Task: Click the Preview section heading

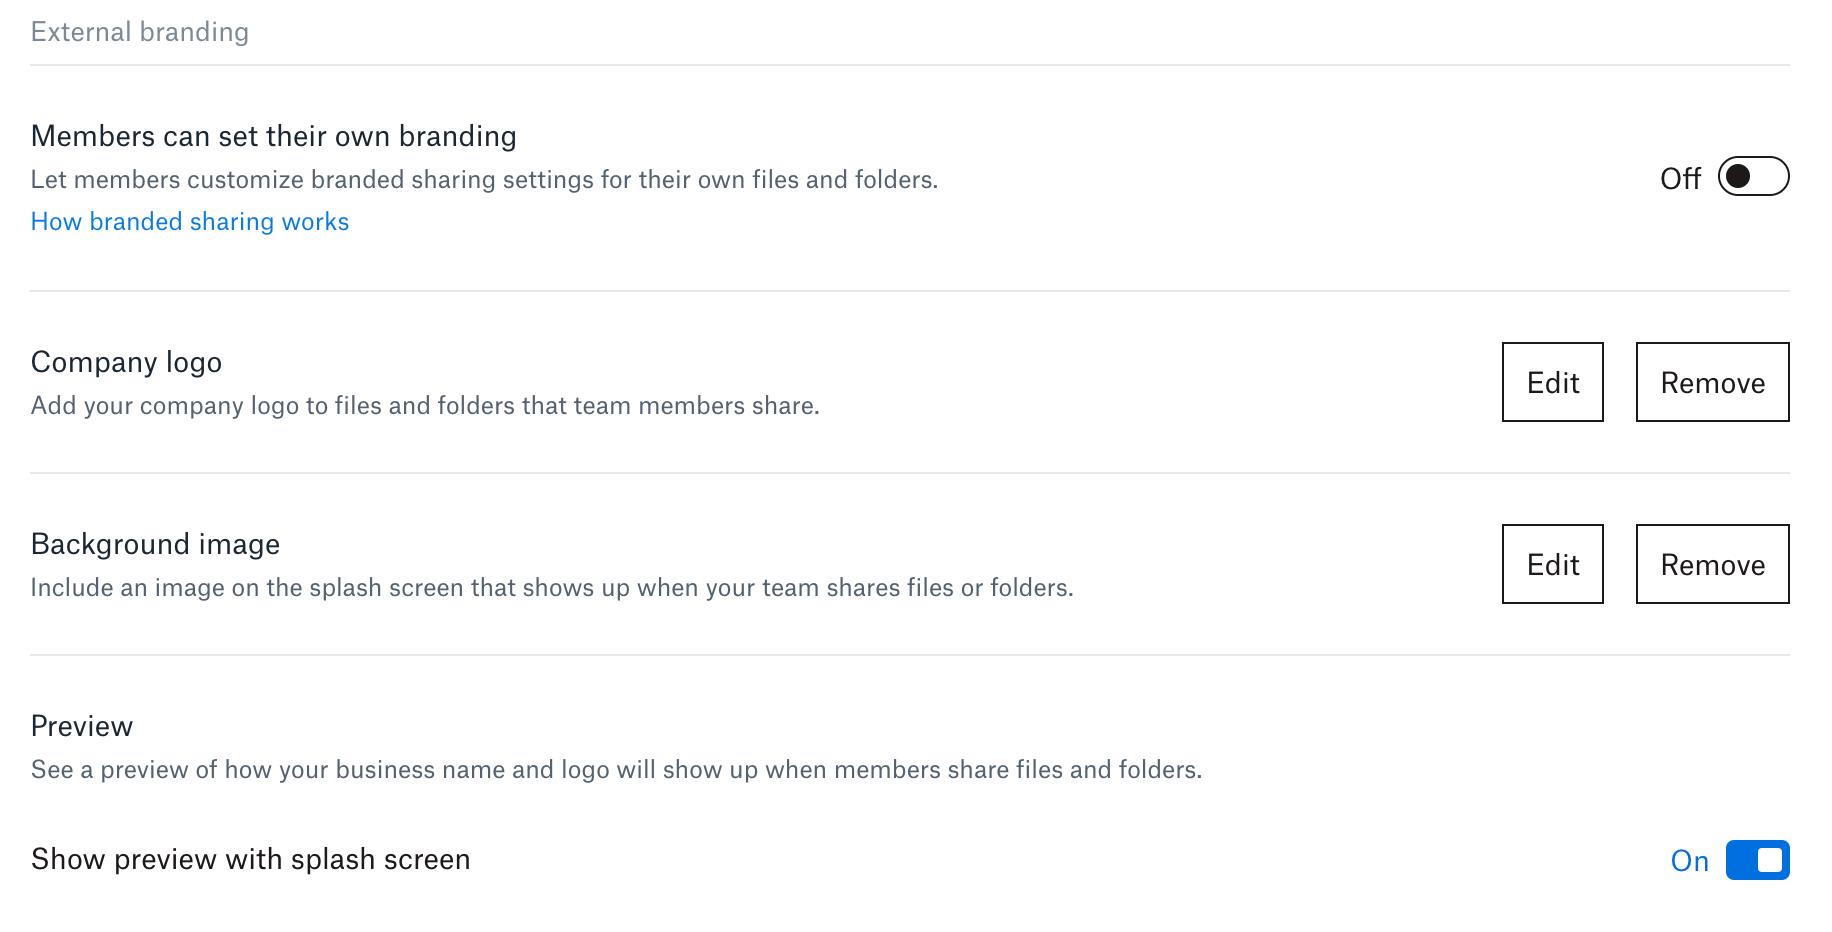Action: point(82,725)
